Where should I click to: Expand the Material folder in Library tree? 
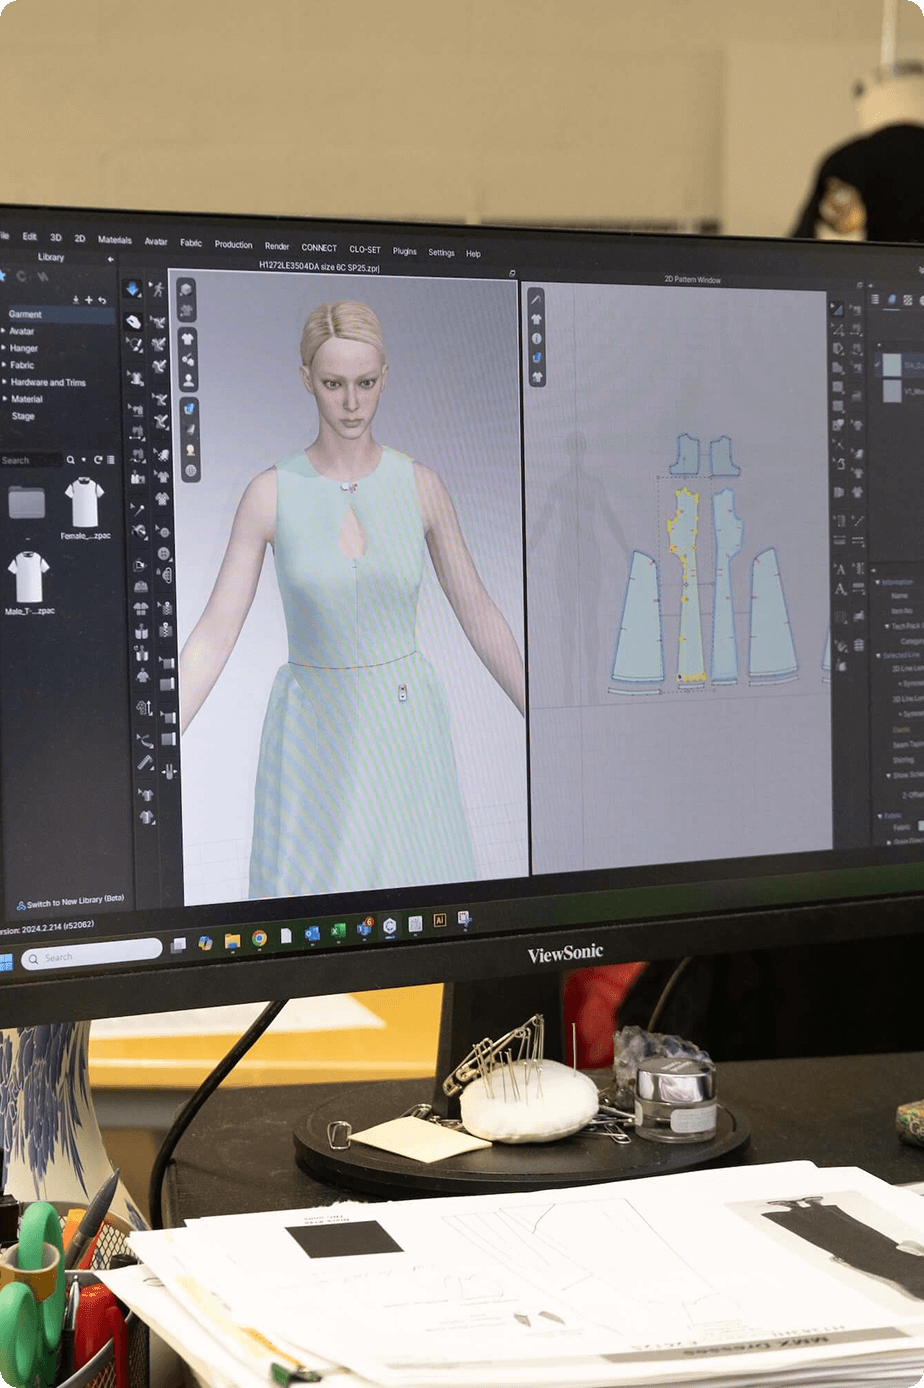coord(5,399)
